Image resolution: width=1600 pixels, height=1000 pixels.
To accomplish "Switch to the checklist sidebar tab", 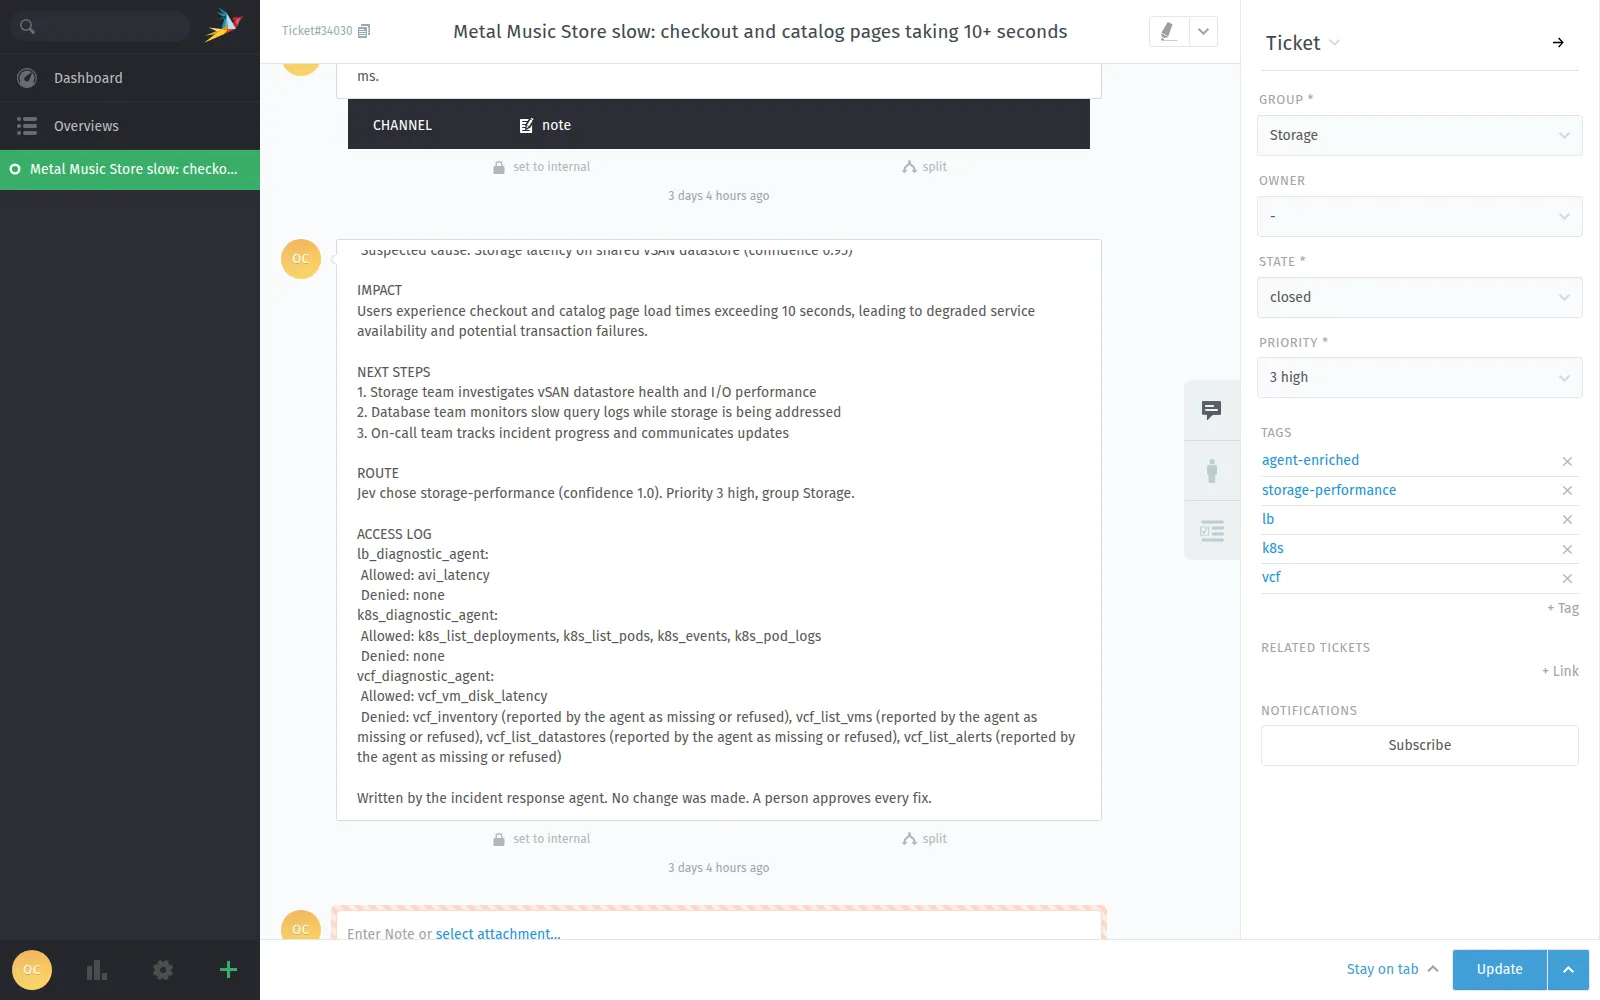I will [x=1211, y=531].
